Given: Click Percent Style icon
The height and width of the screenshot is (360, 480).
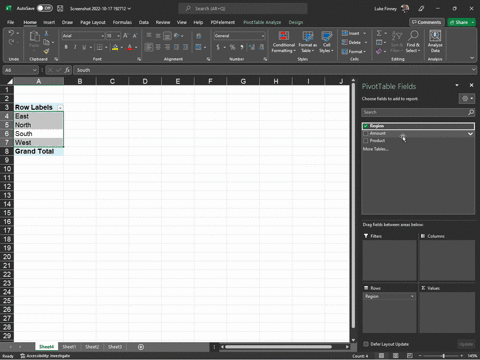Looking at the screenshot, I should 232,47.
